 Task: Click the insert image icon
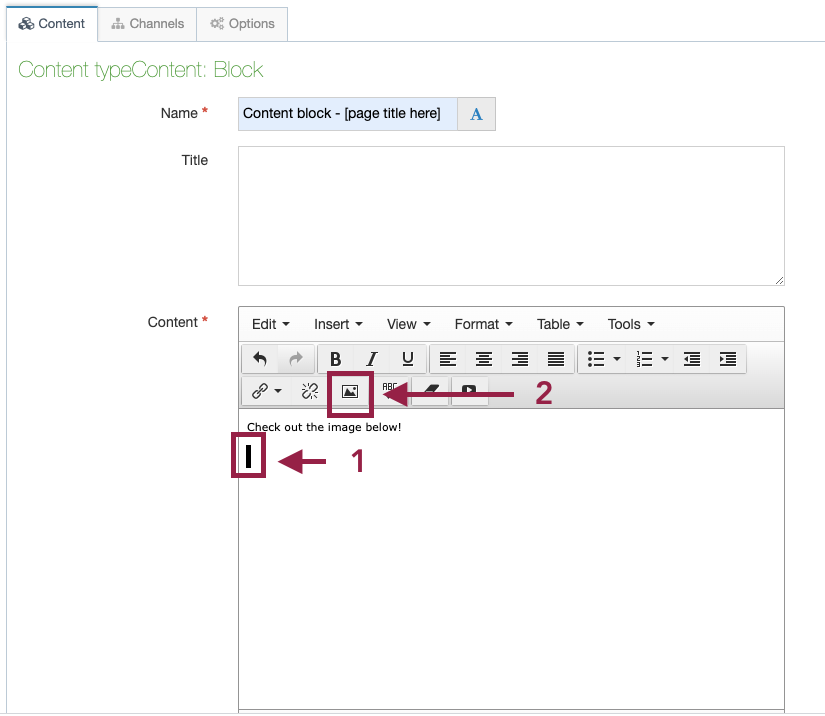point(350,391)
